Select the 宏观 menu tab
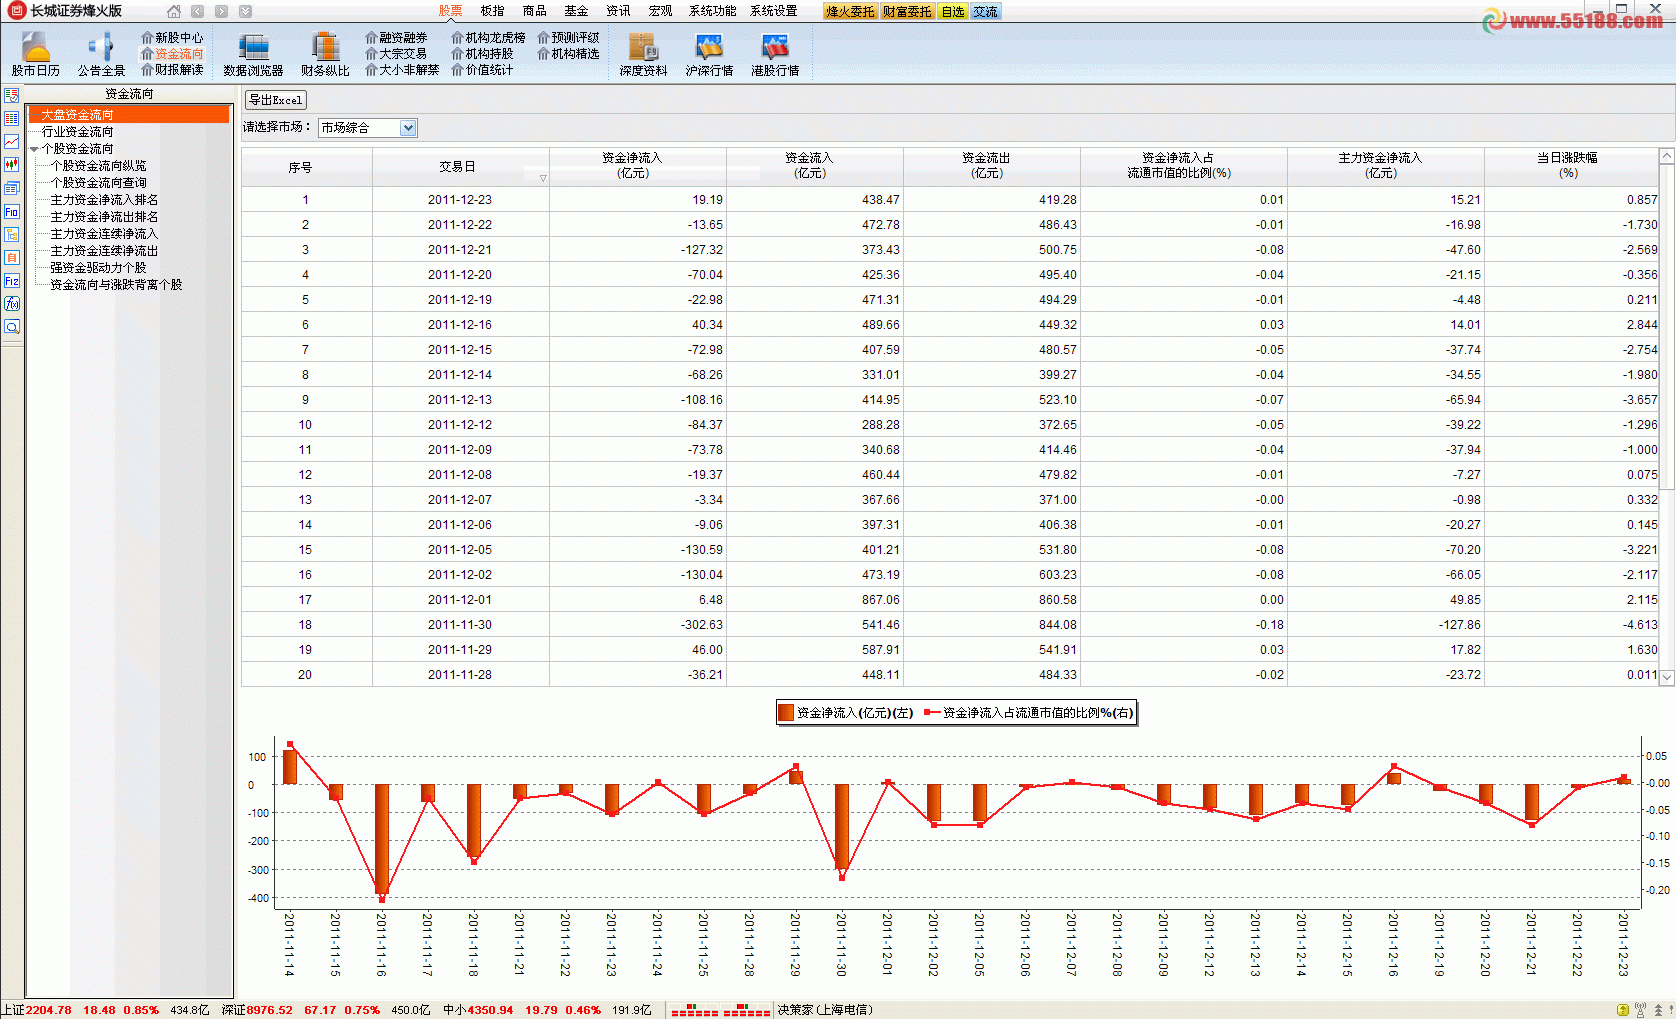The image size is (1676, 1019). (660, 11)
